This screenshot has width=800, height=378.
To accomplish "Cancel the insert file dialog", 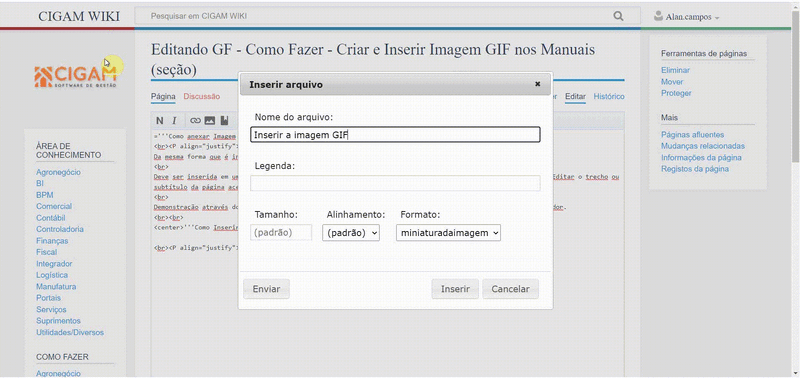I will tap(510, 289).
